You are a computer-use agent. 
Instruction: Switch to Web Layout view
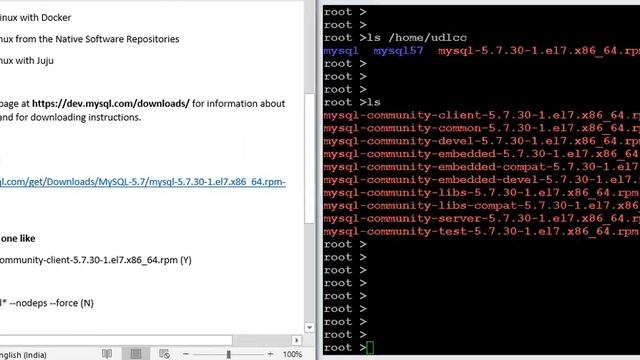[x=164, y=354]
